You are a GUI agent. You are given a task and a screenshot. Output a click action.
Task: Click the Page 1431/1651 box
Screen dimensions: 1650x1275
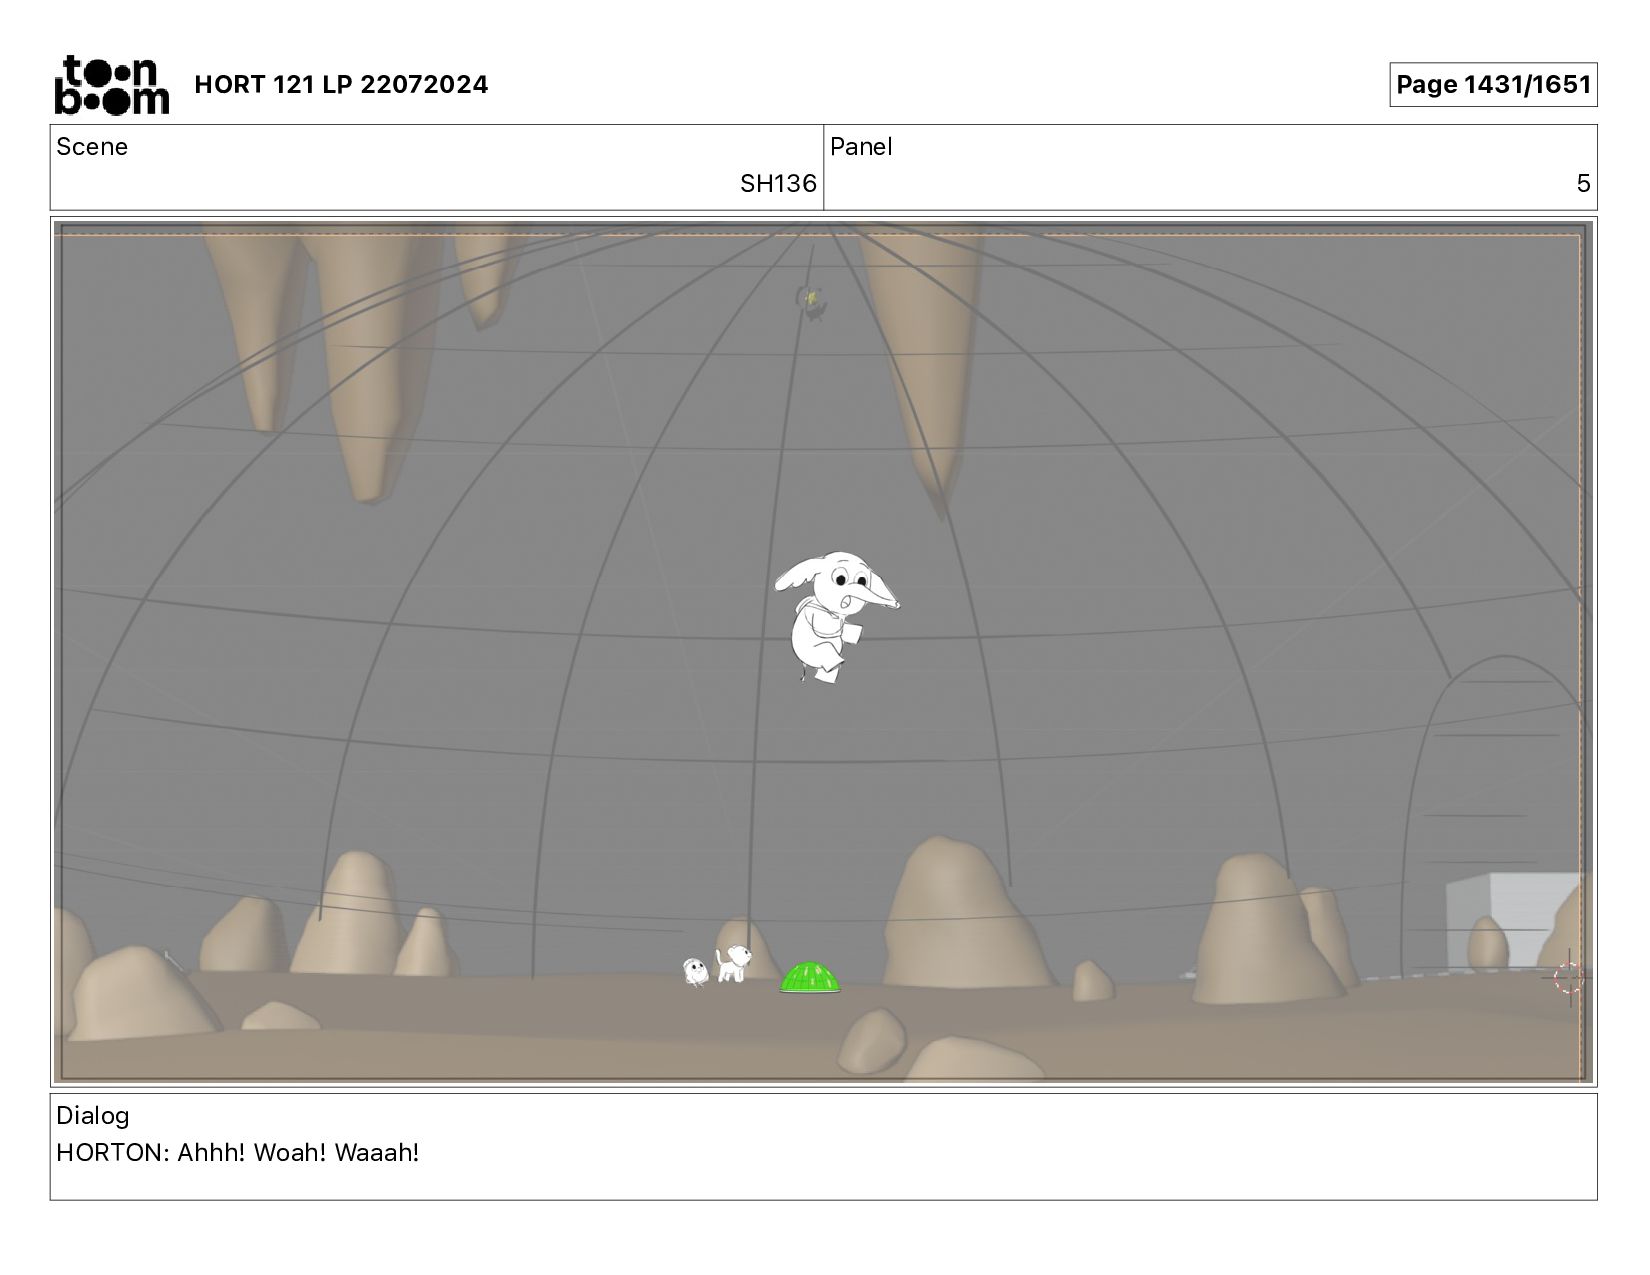(x=1492, y=84)
